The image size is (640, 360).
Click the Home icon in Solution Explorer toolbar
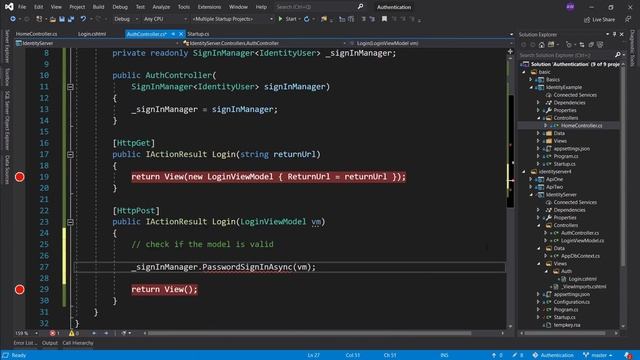[x=542, y=44]
